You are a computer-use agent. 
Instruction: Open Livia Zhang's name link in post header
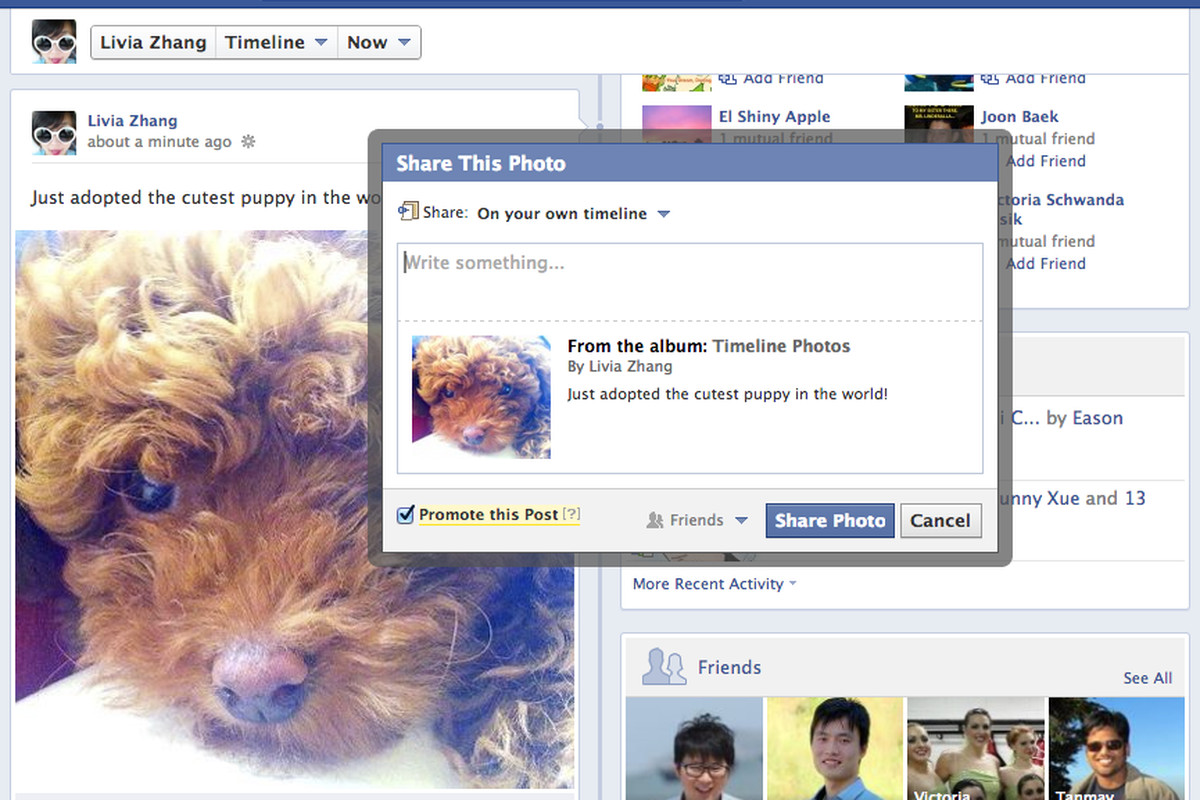(132, 121)
